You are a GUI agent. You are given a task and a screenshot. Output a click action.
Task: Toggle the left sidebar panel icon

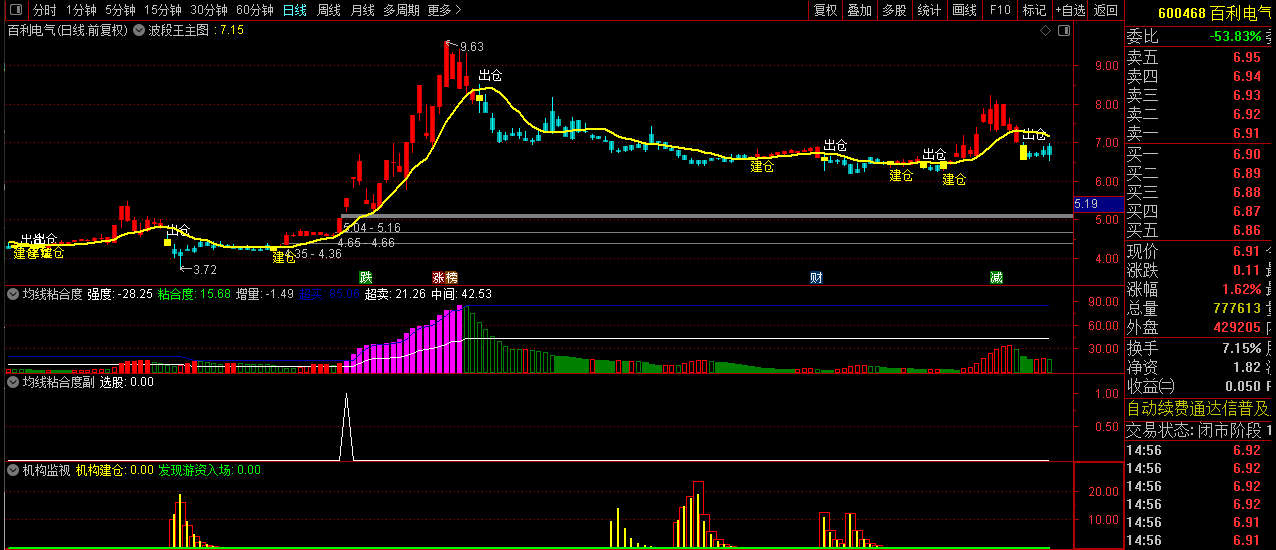15,10
